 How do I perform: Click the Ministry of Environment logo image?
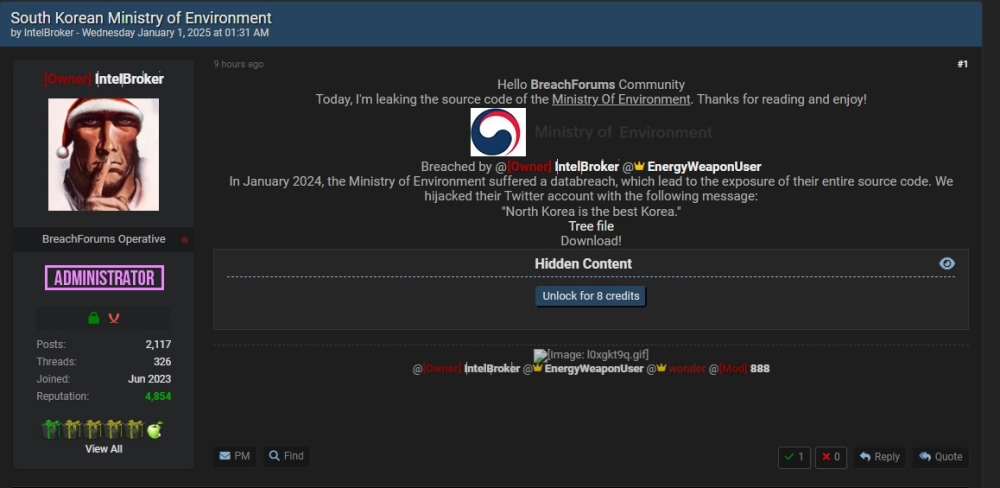tap(498, 132)
